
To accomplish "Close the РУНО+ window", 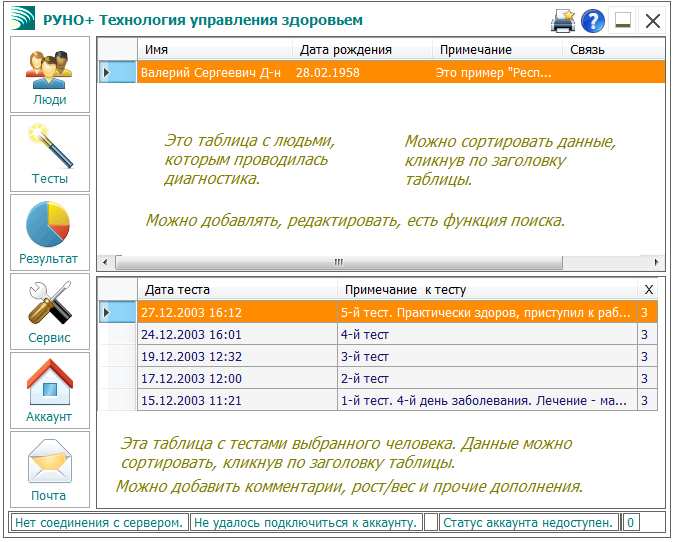I will 653,20.
